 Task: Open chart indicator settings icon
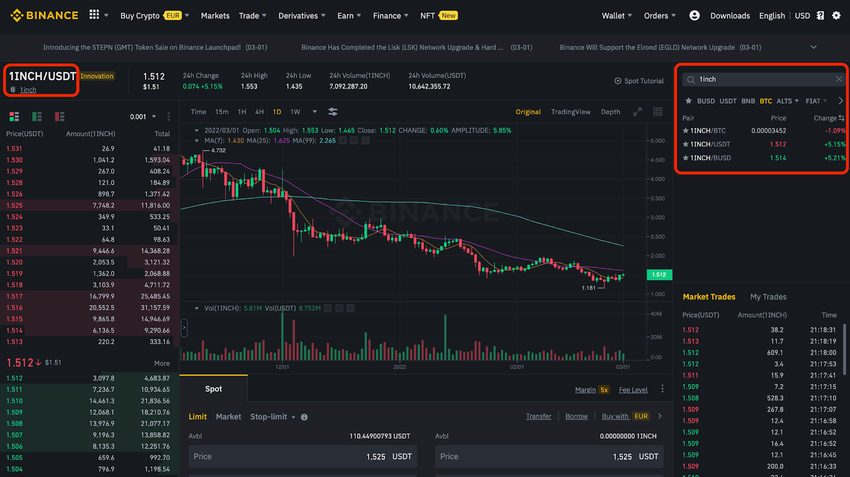[333, 112]
